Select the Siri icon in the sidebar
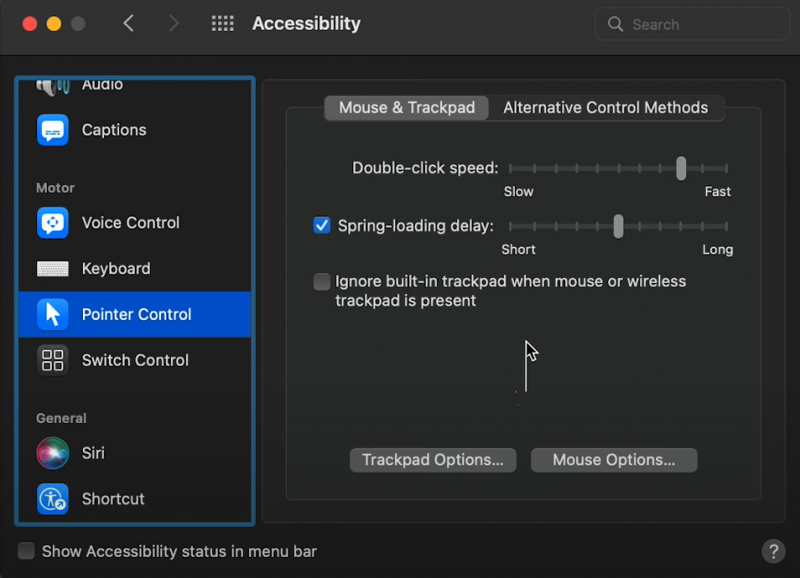 pos(53,453)
